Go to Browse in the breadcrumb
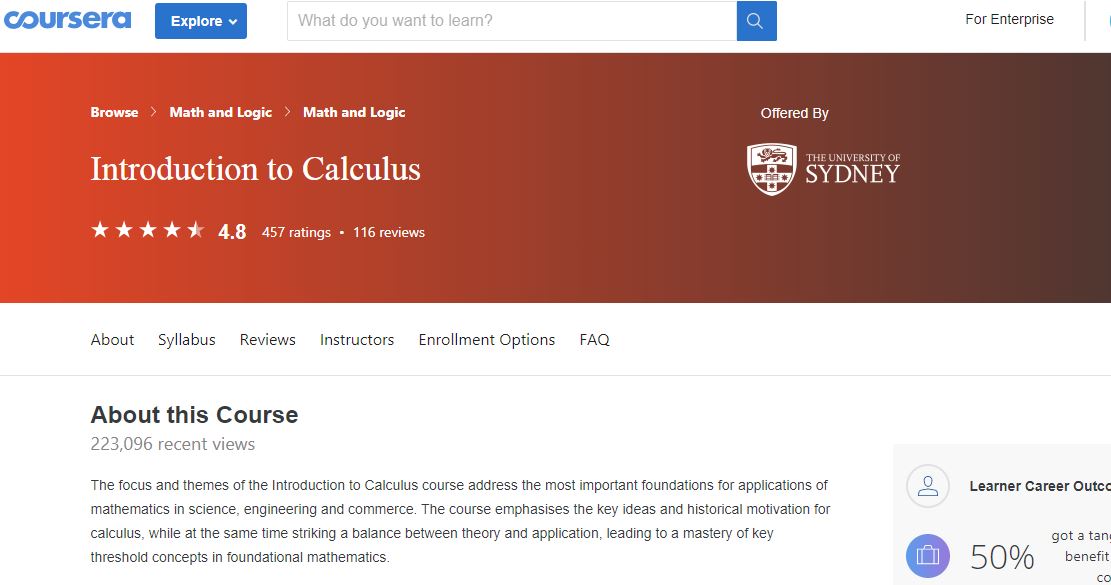The image size is (1111, 585). pyautogui.click(x=114, y=112)
